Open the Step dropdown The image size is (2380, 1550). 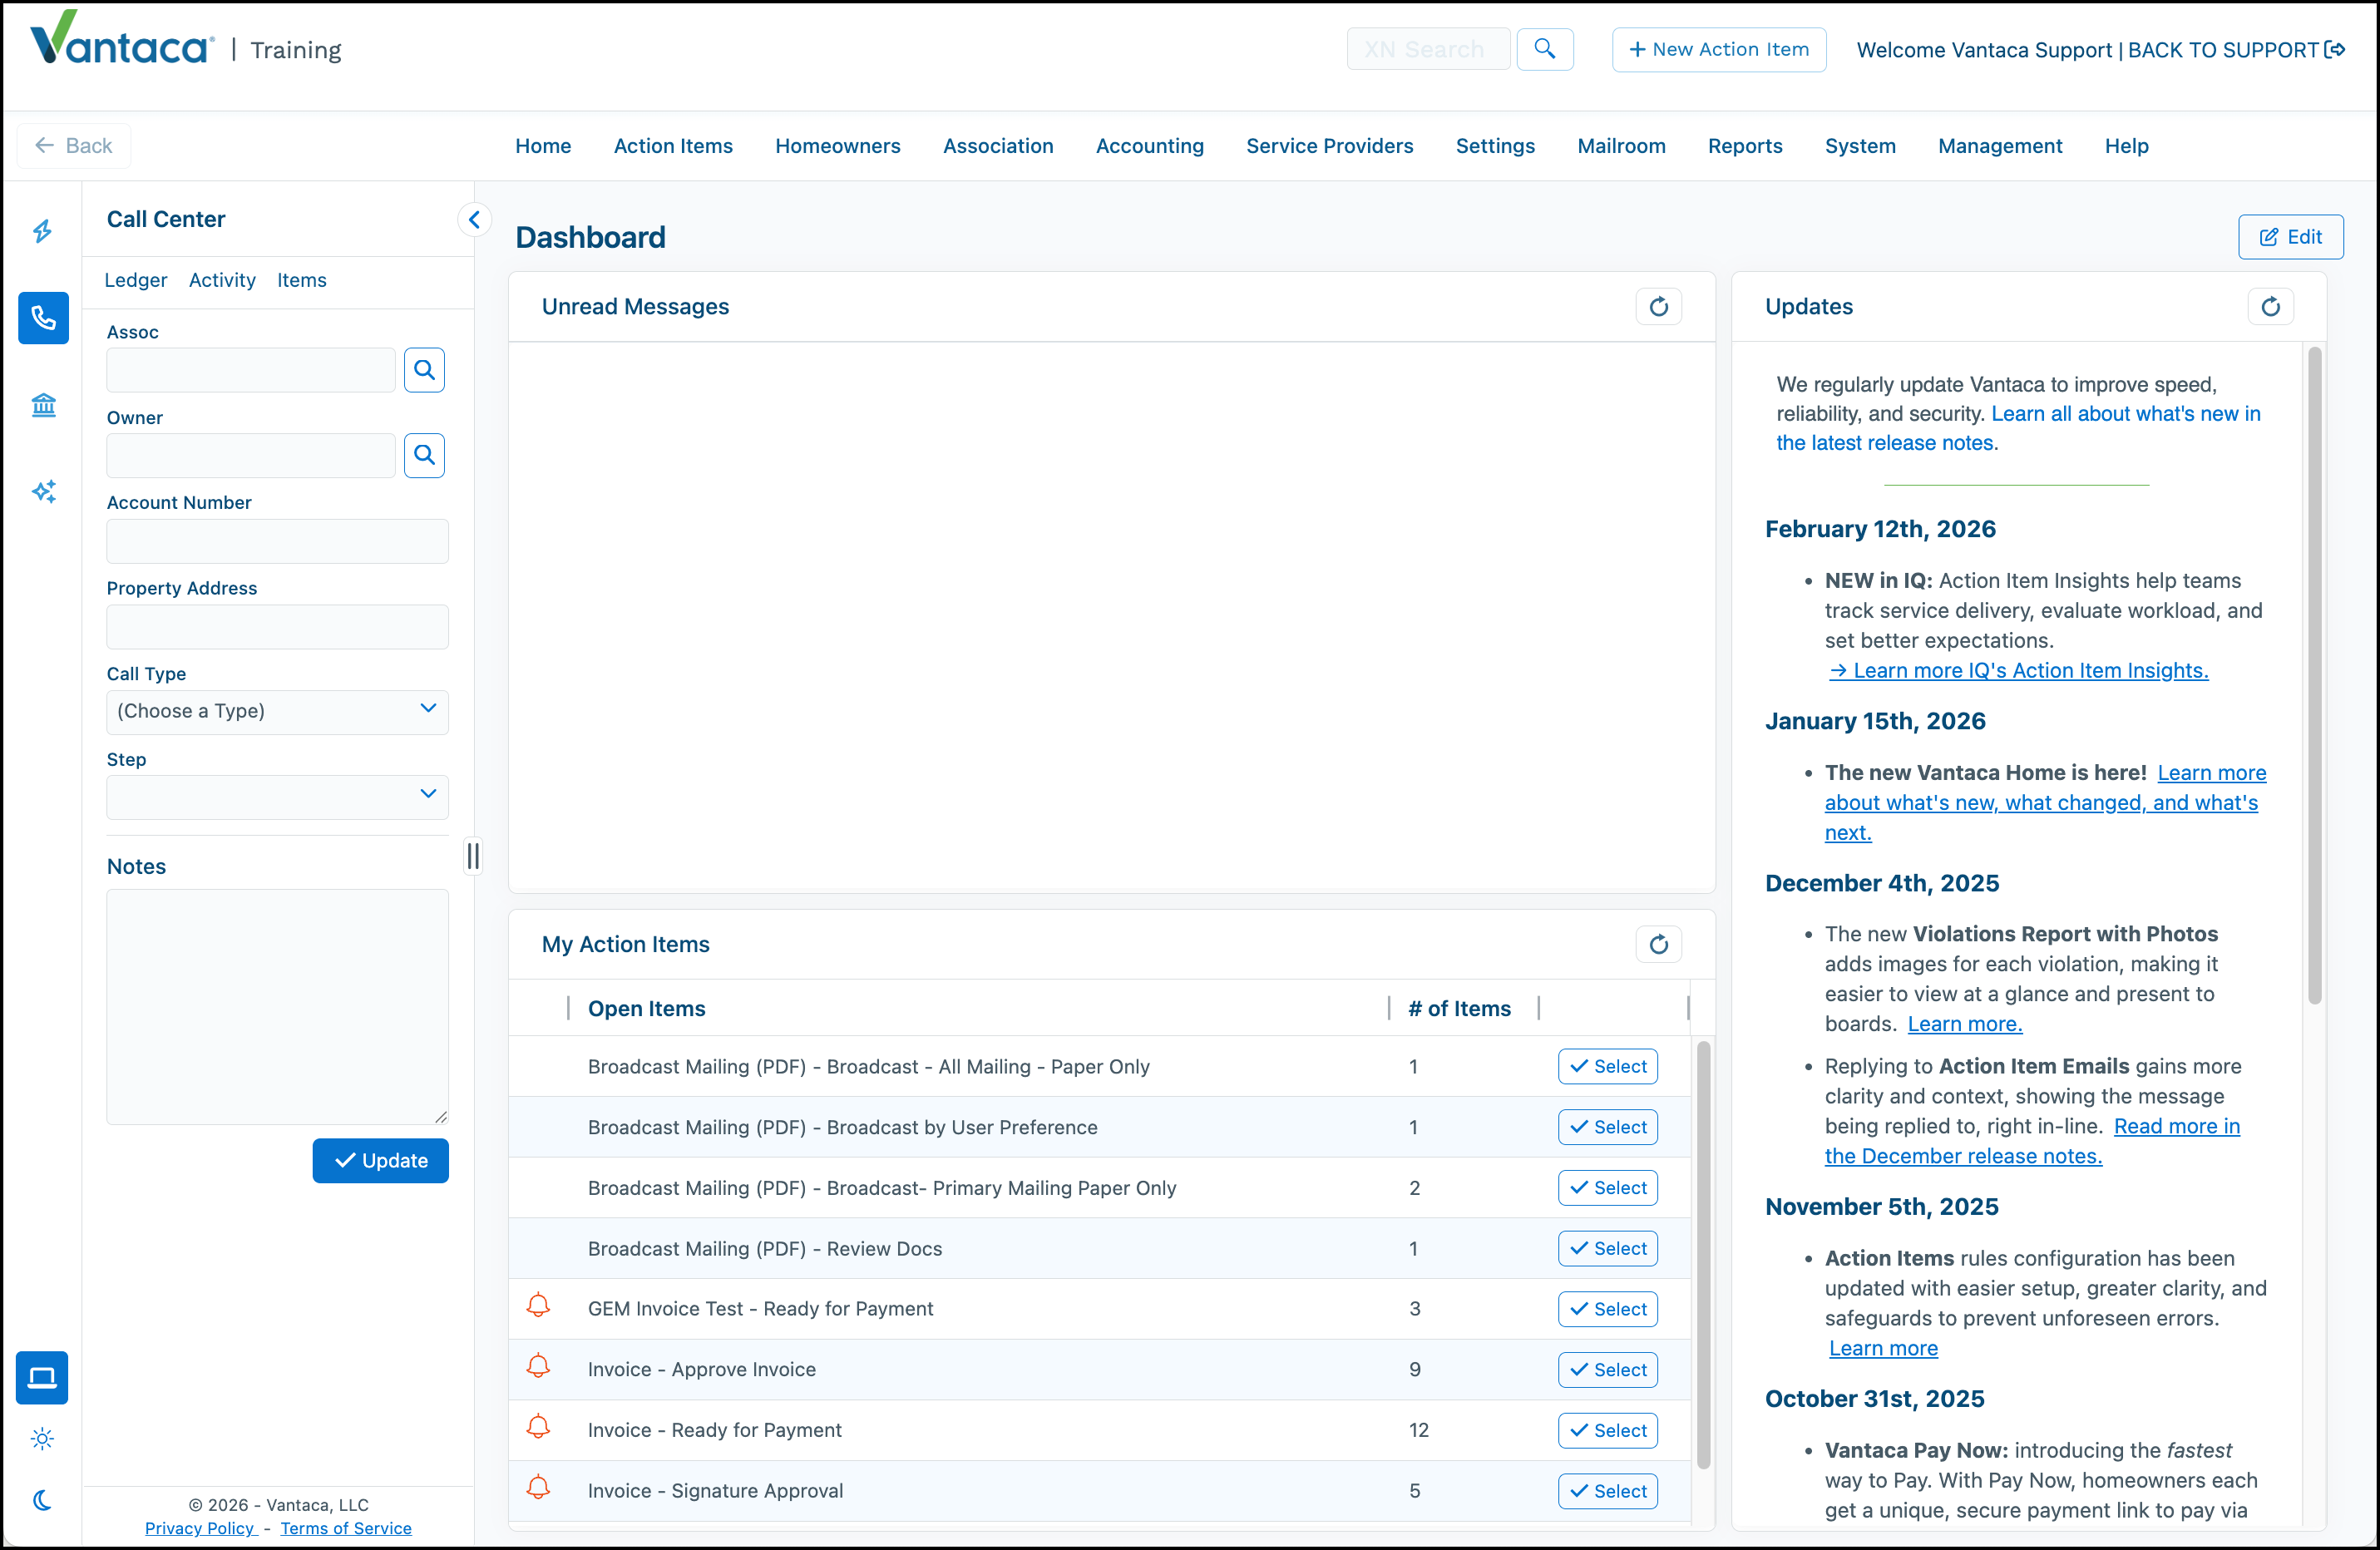point(277,797)
